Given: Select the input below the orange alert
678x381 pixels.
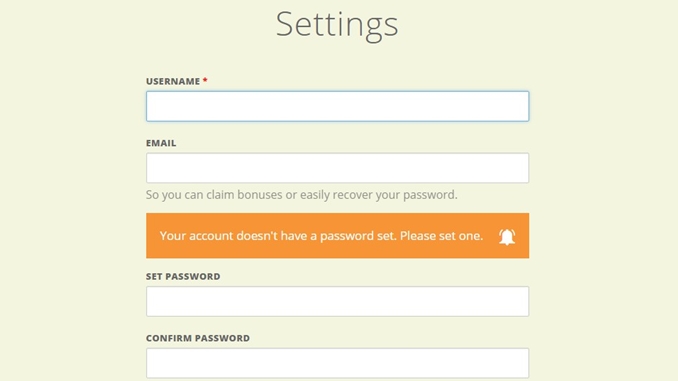Looking at the screenshot, I should coord(337,301).
